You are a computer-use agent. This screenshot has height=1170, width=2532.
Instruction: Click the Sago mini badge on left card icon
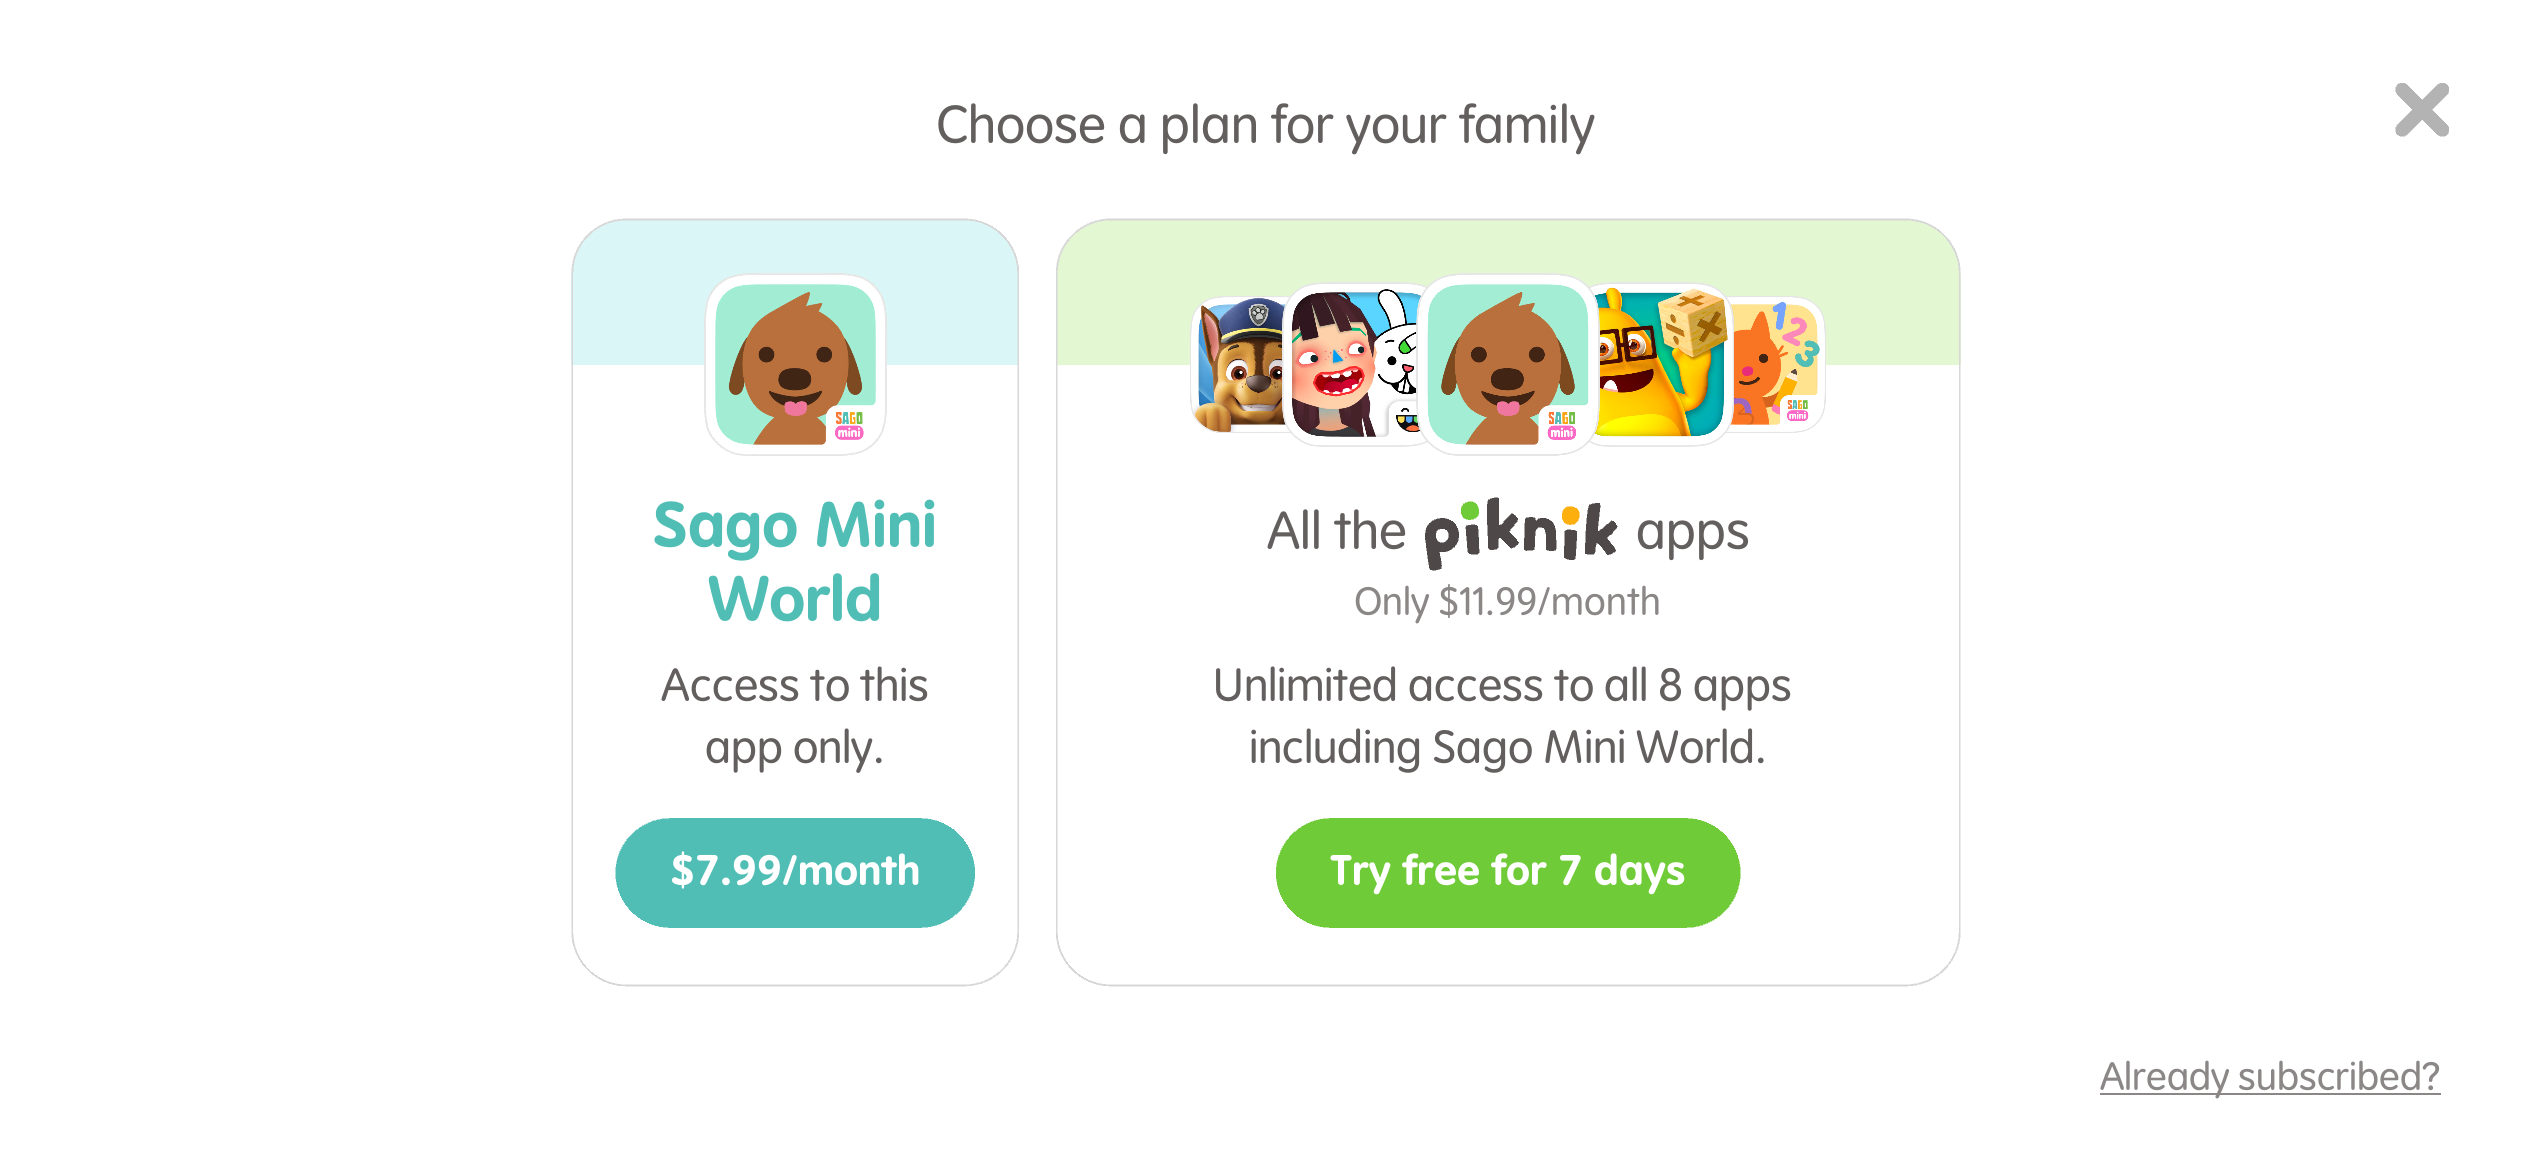pos(849,425)
